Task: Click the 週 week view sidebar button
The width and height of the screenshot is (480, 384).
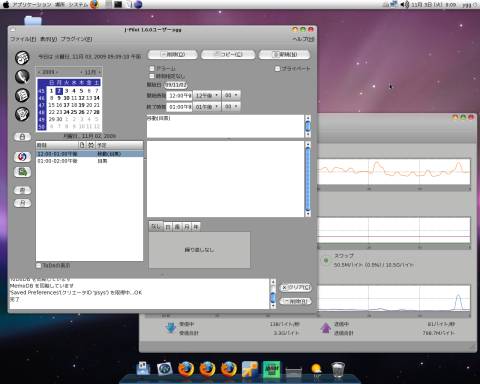Action: [22, 190]
